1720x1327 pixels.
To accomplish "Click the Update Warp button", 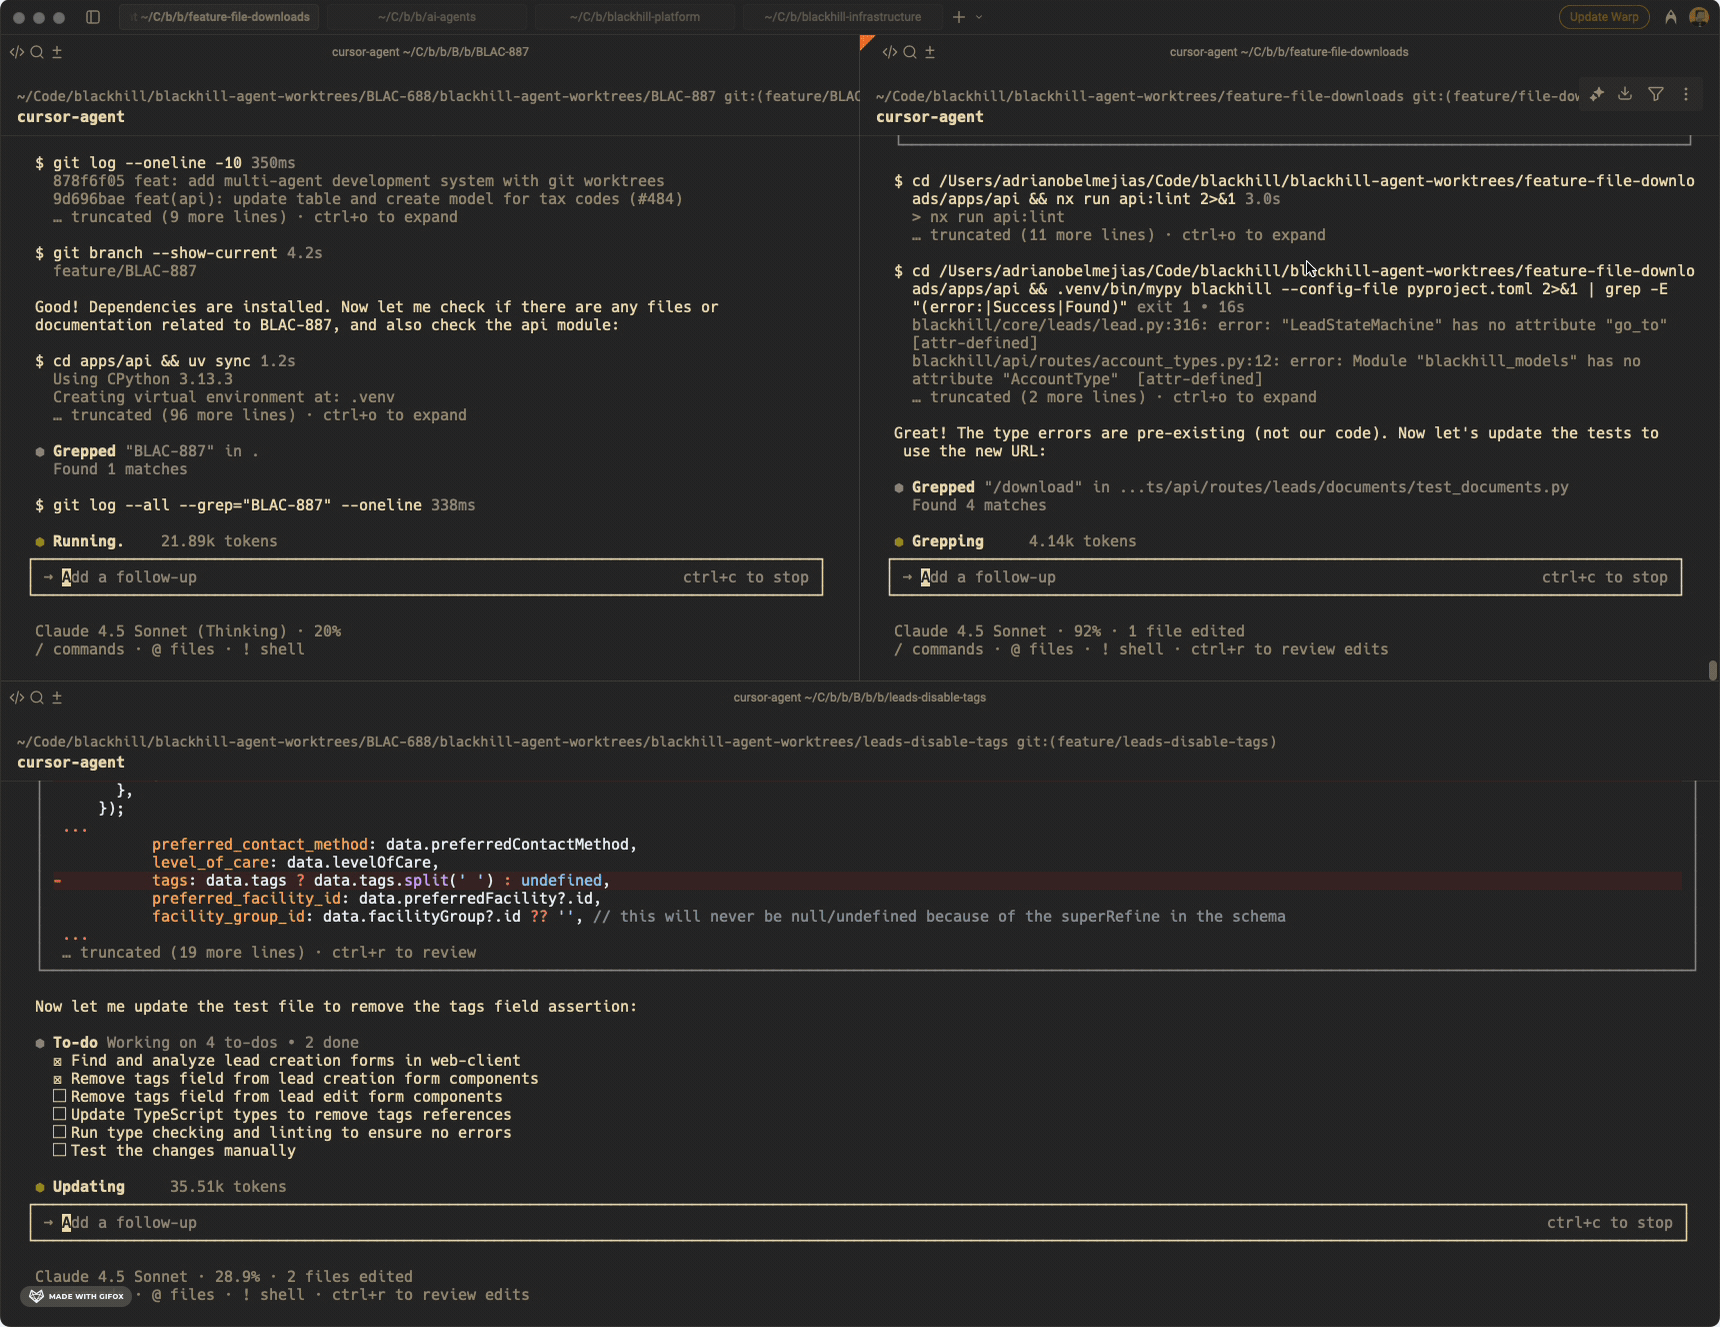I will [1603, 17].
